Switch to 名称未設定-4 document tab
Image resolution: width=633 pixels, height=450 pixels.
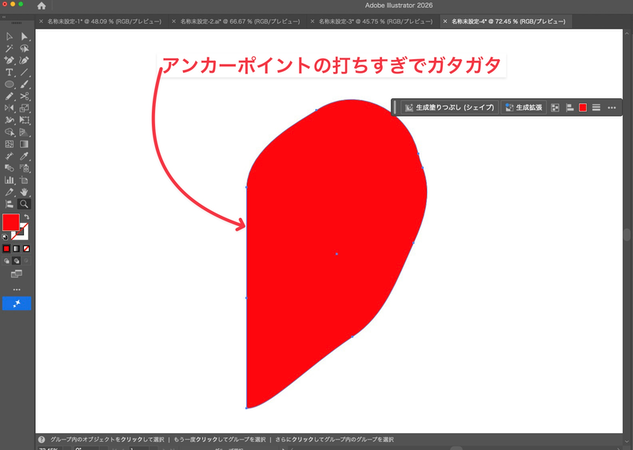click(509, 21)
